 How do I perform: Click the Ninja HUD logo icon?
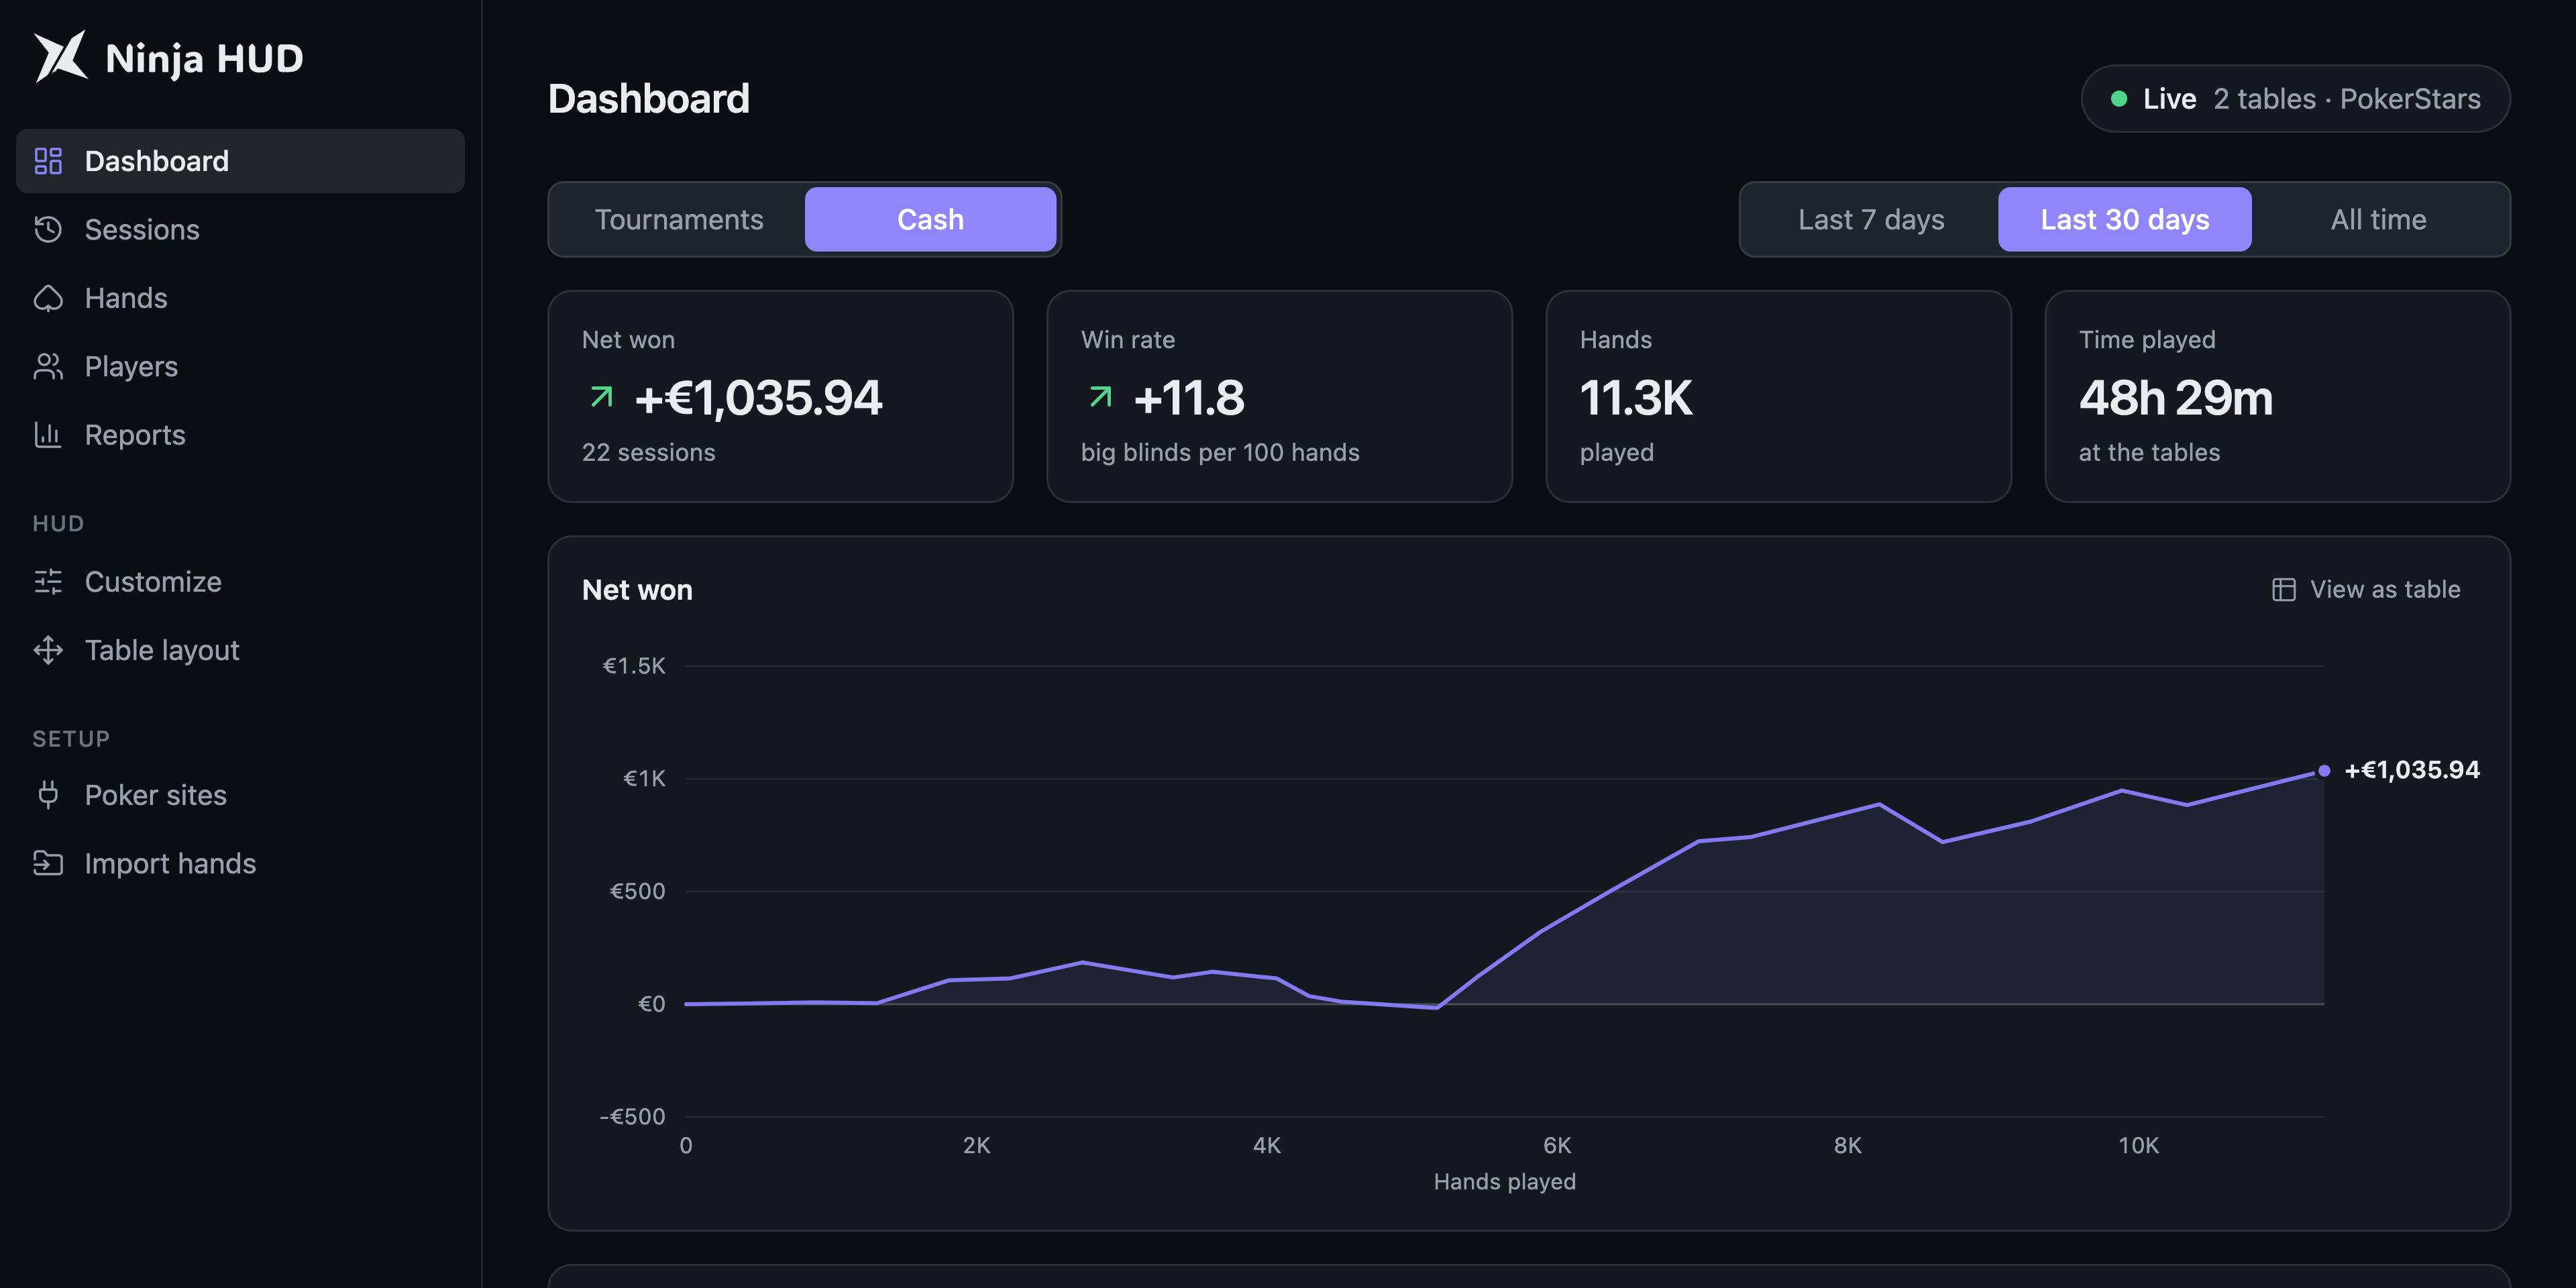[61, 57]
